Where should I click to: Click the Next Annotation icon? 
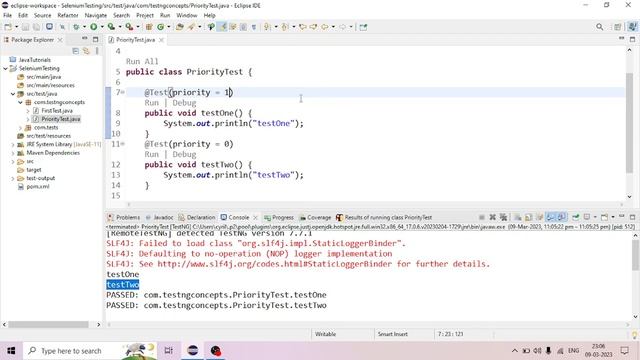(x=267, y=27)
